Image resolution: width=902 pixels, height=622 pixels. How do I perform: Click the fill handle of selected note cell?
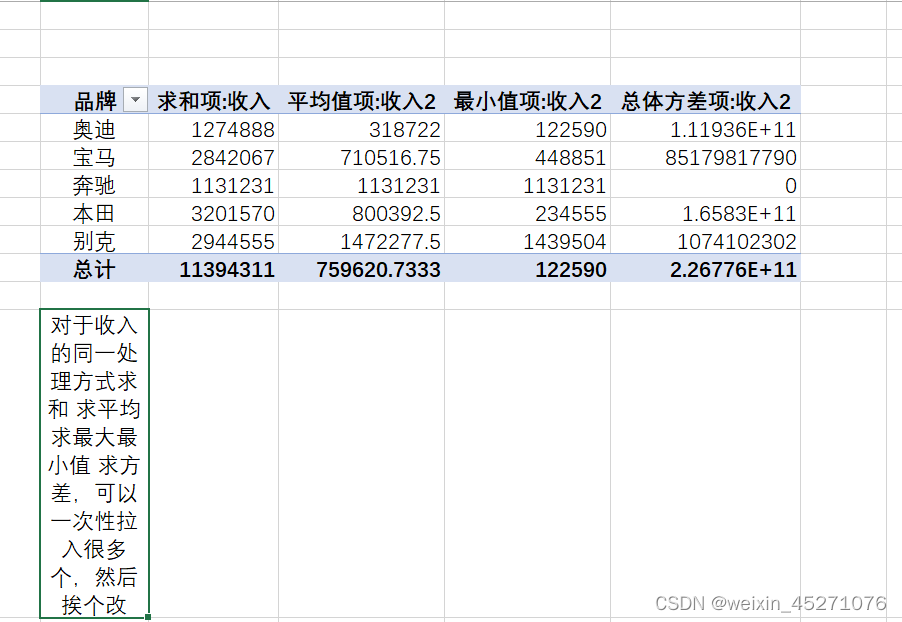(x=148, y=617)
